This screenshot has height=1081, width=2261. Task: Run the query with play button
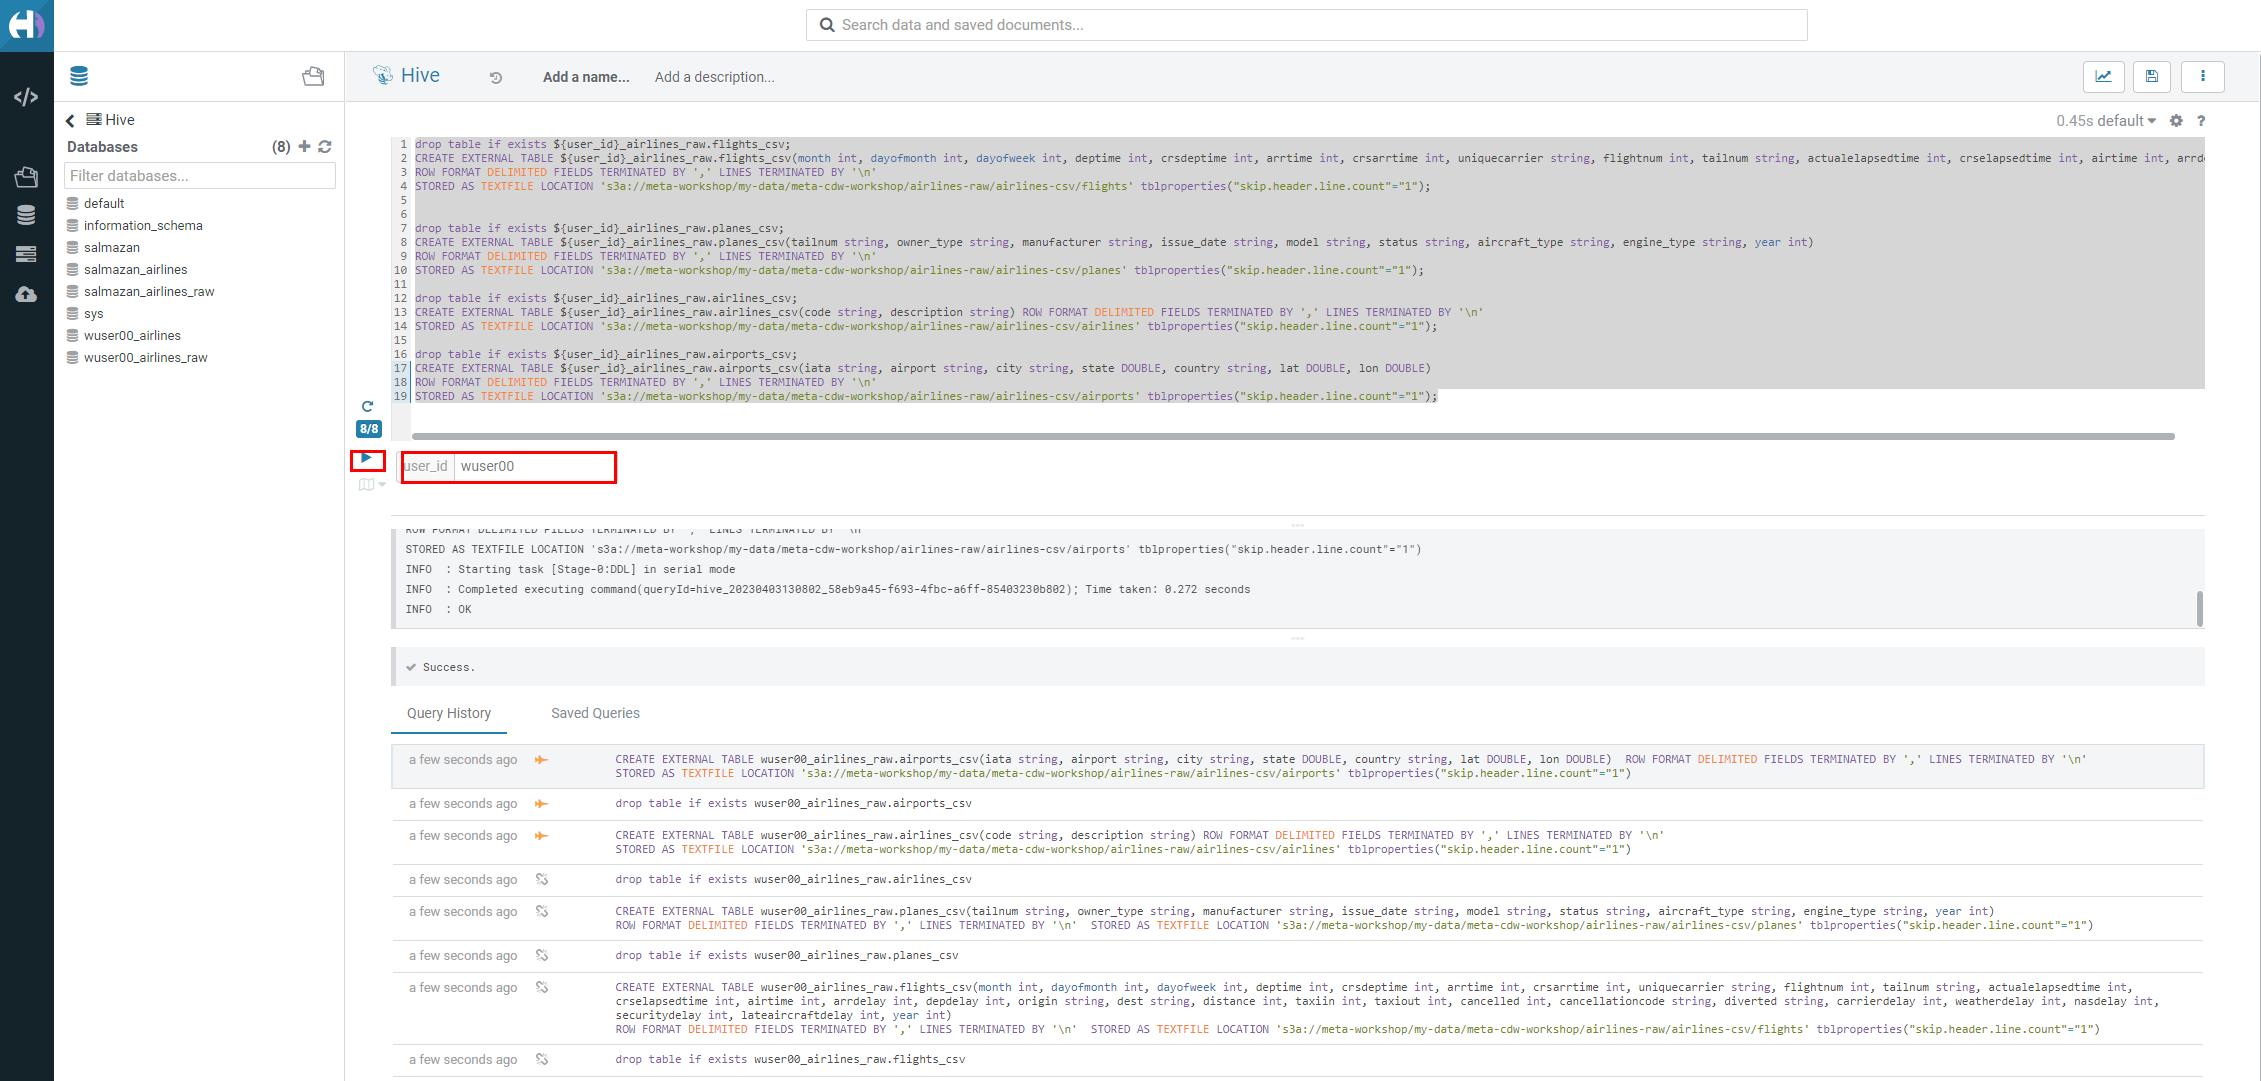[x=367, y=459]
